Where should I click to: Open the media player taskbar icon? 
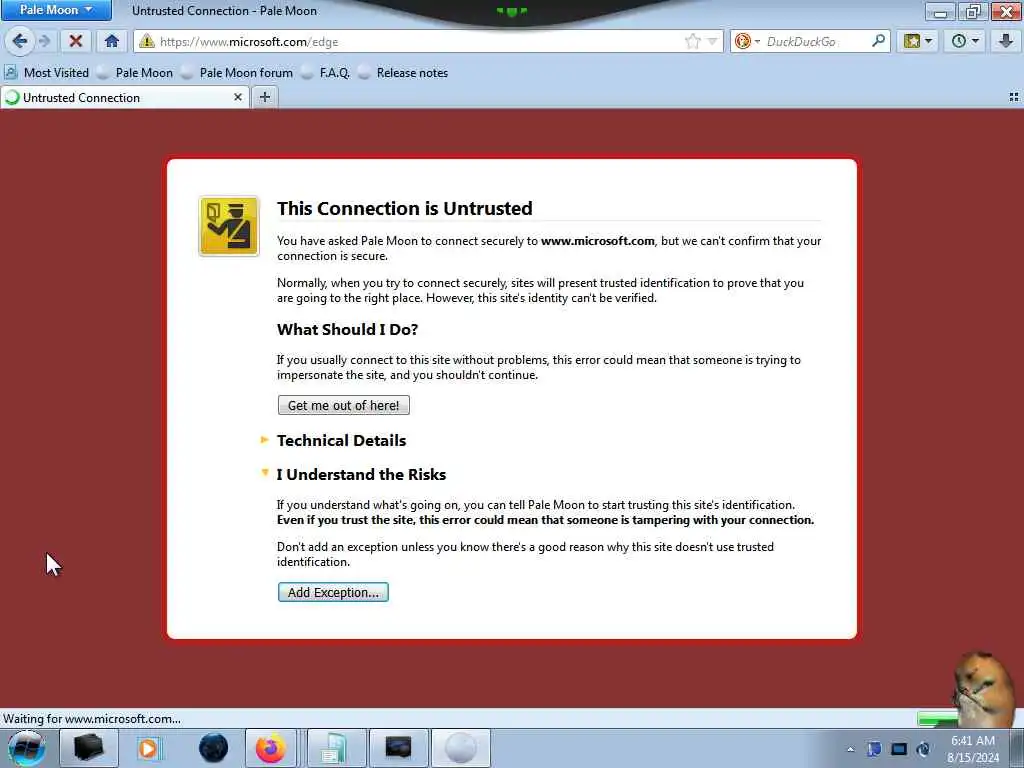(149, 748)
